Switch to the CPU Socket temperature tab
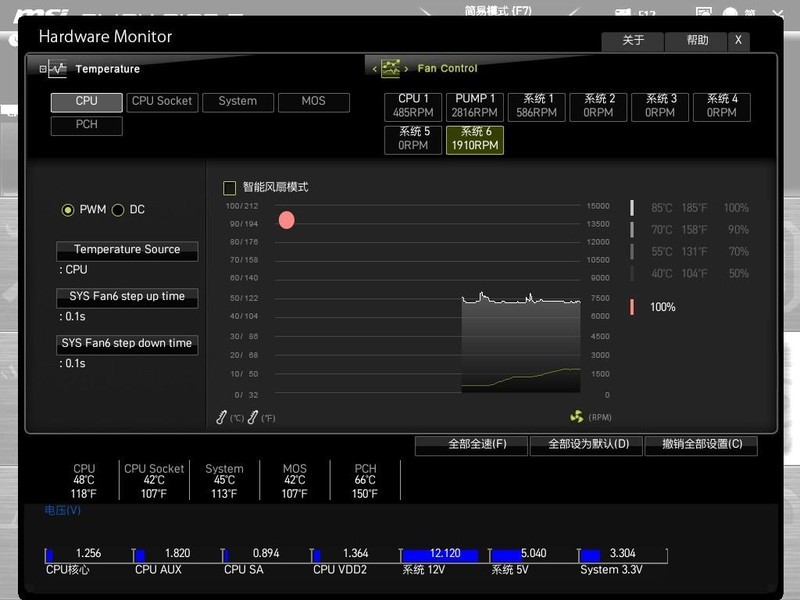This screenshot has width=800, height=600. click(161, 102)
